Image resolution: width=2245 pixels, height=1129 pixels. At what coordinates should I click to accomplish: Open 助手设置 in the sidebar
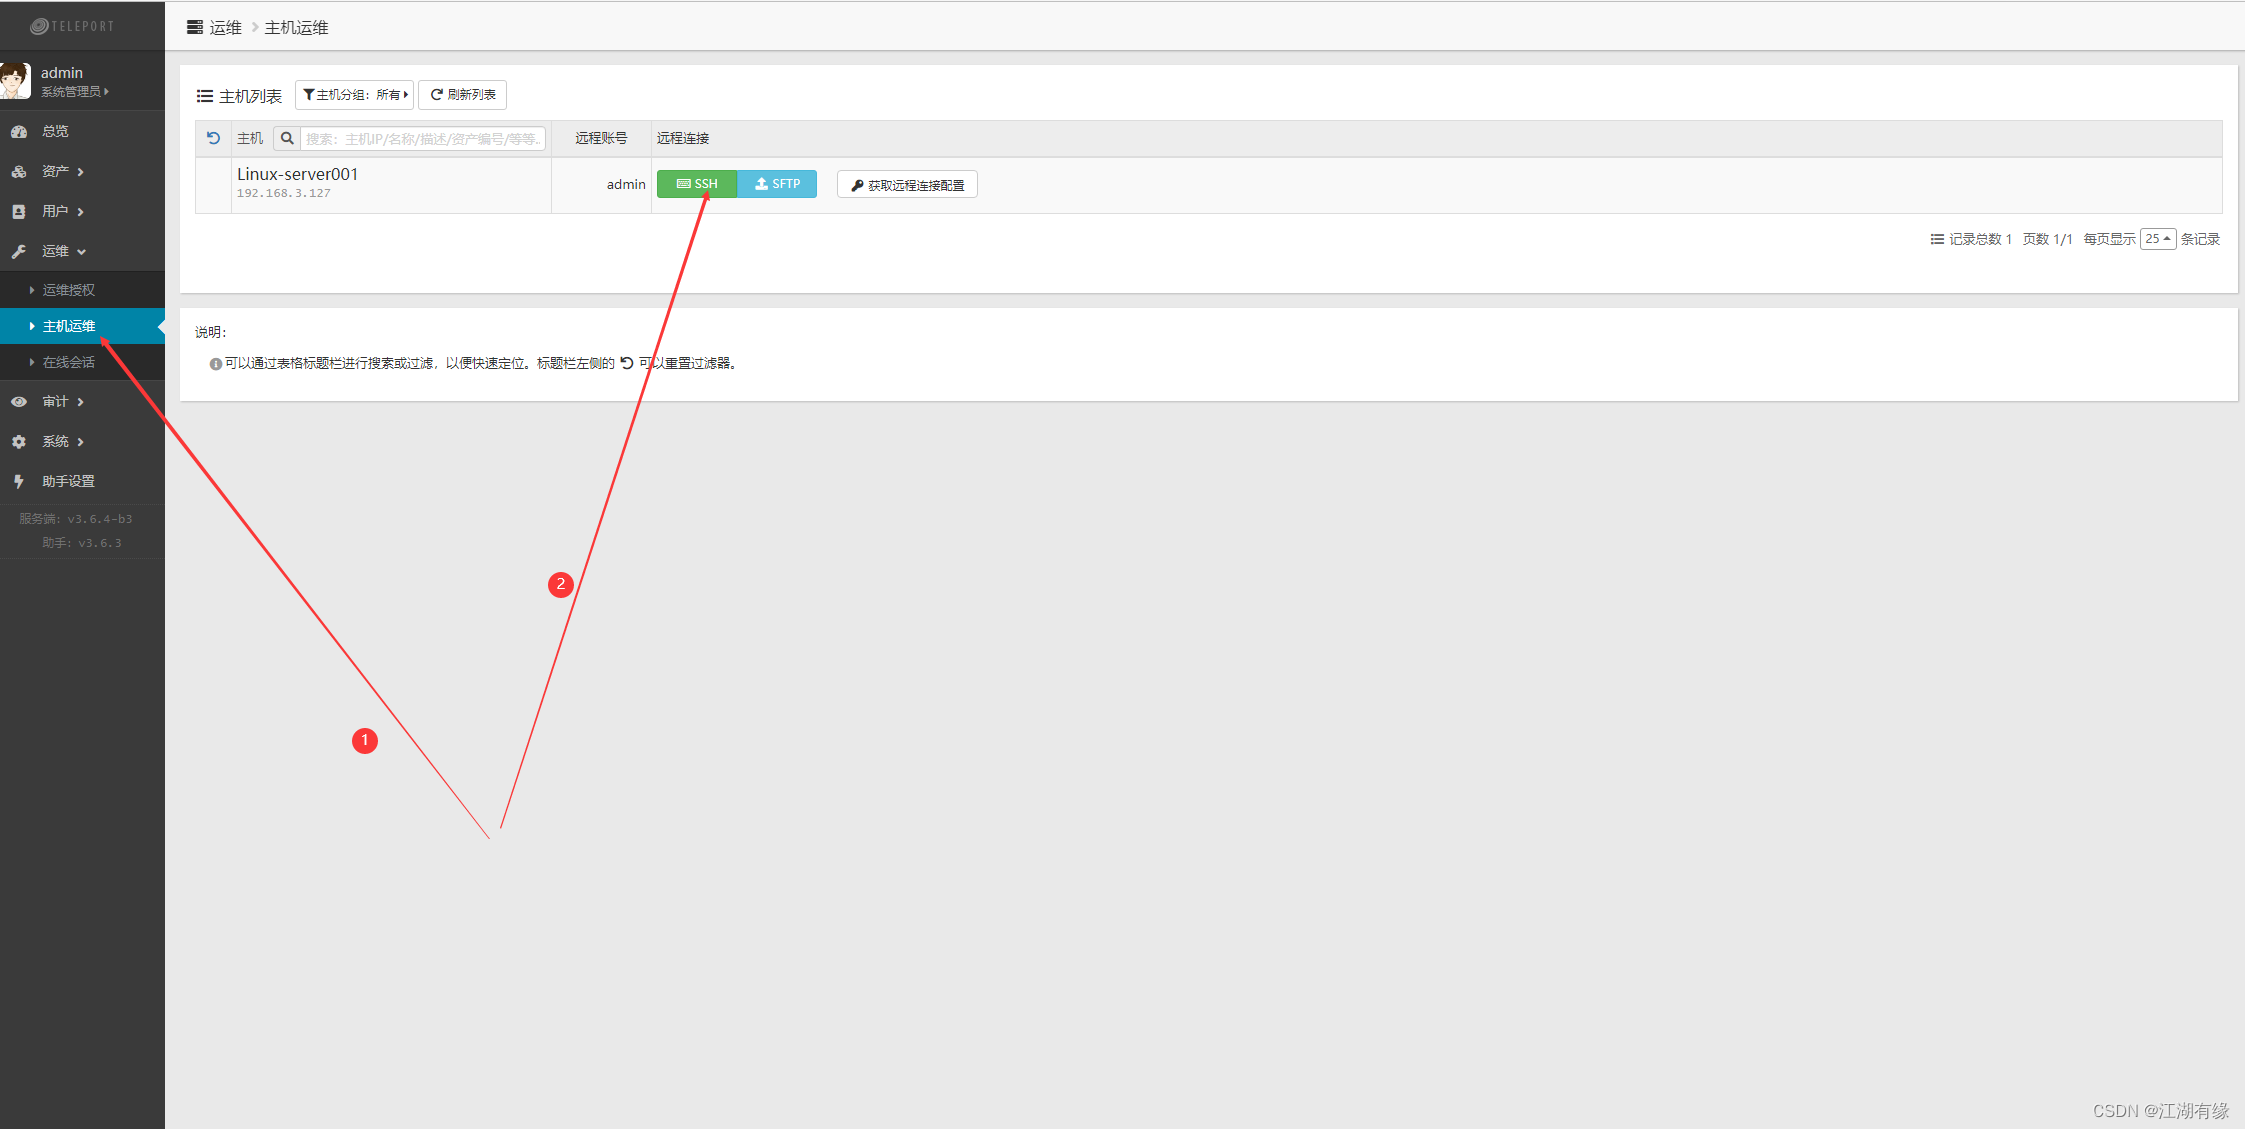[x=68, y=481]
